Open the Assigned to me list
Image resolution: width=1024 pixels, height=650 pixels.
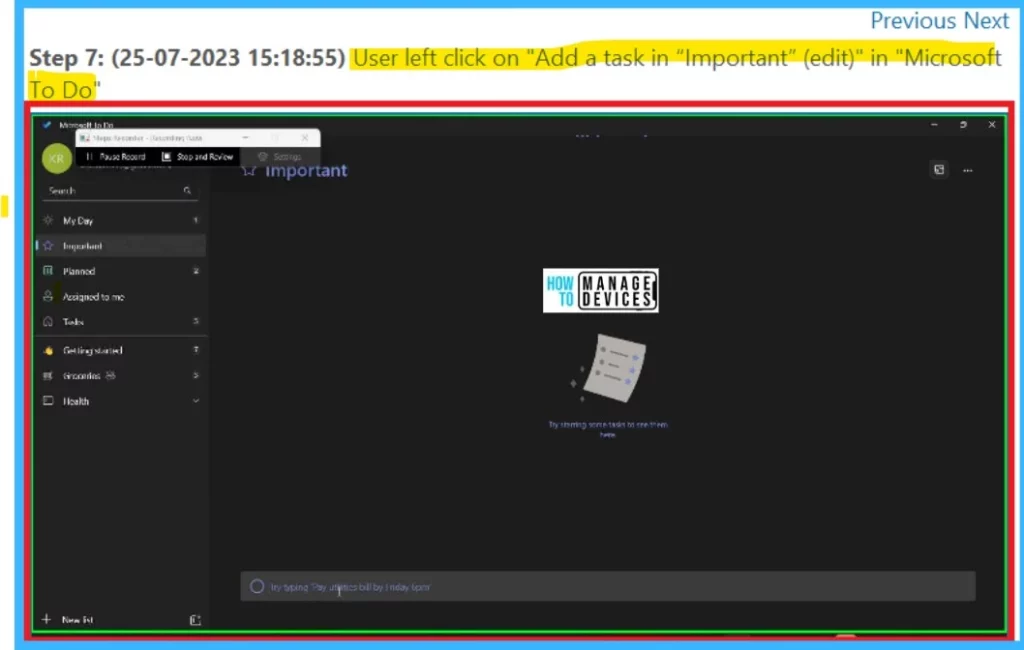click(x=121, y=297)
